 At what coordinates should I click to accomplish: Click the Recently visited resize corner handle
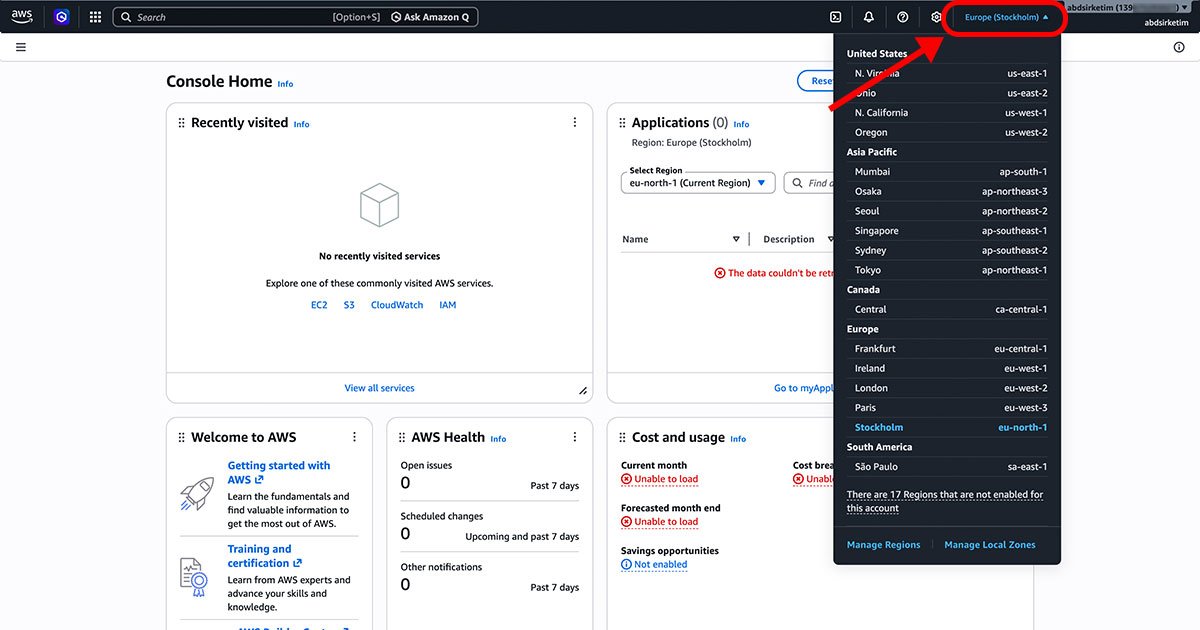click(x=583, y=391)
